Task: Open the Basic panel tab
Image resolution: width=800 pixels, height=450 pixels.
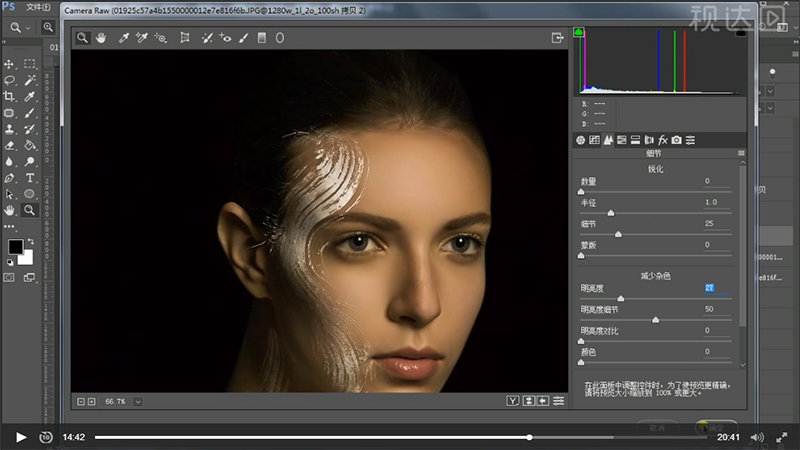Action: [581, 140]
